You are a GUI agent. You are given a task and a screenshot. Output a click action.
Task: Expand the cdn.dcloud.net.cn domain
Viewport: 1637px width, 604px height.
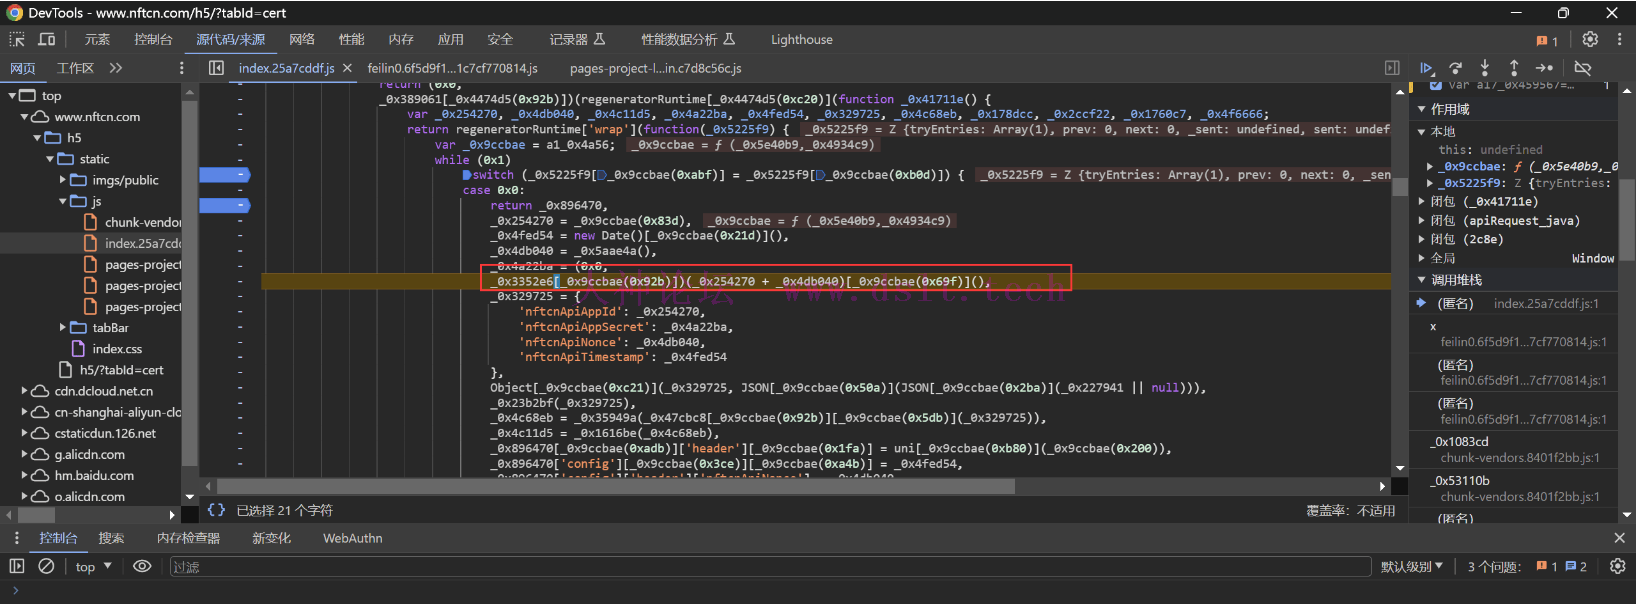tap(25, 391)
